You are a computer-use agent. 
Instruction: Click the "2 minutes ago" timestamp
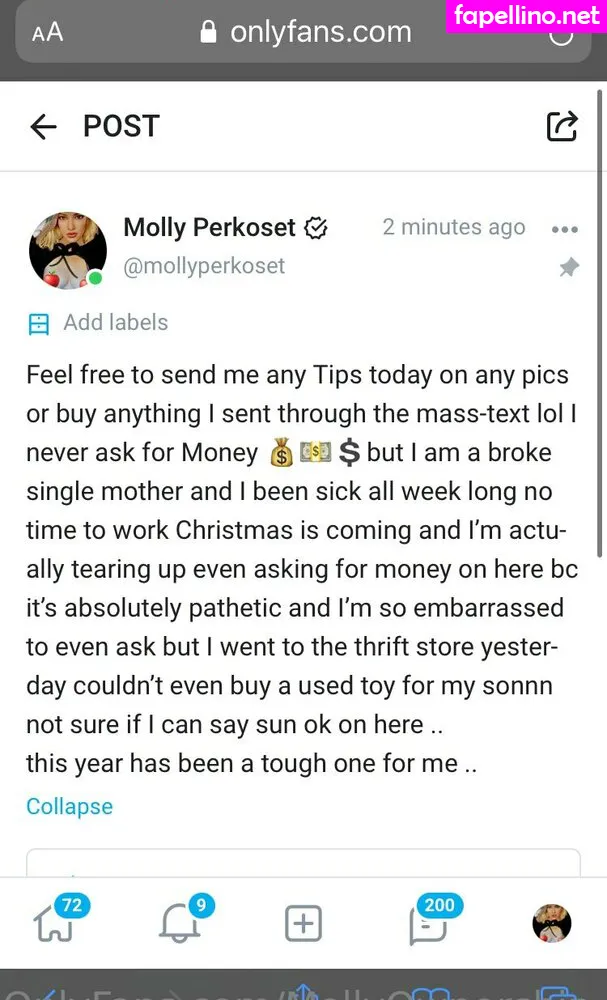[x=453, y=227]
